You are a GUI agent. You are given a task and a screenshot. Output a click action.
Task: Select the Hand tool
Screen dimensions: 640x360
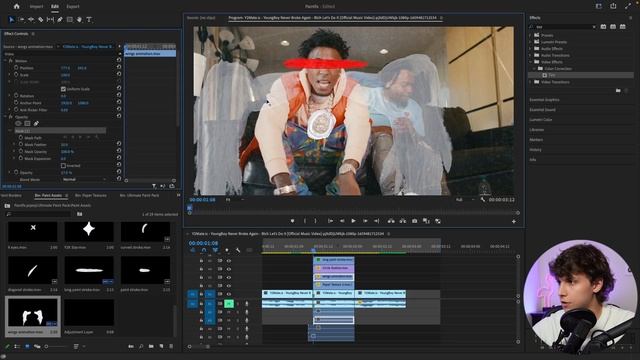[79, 19]
